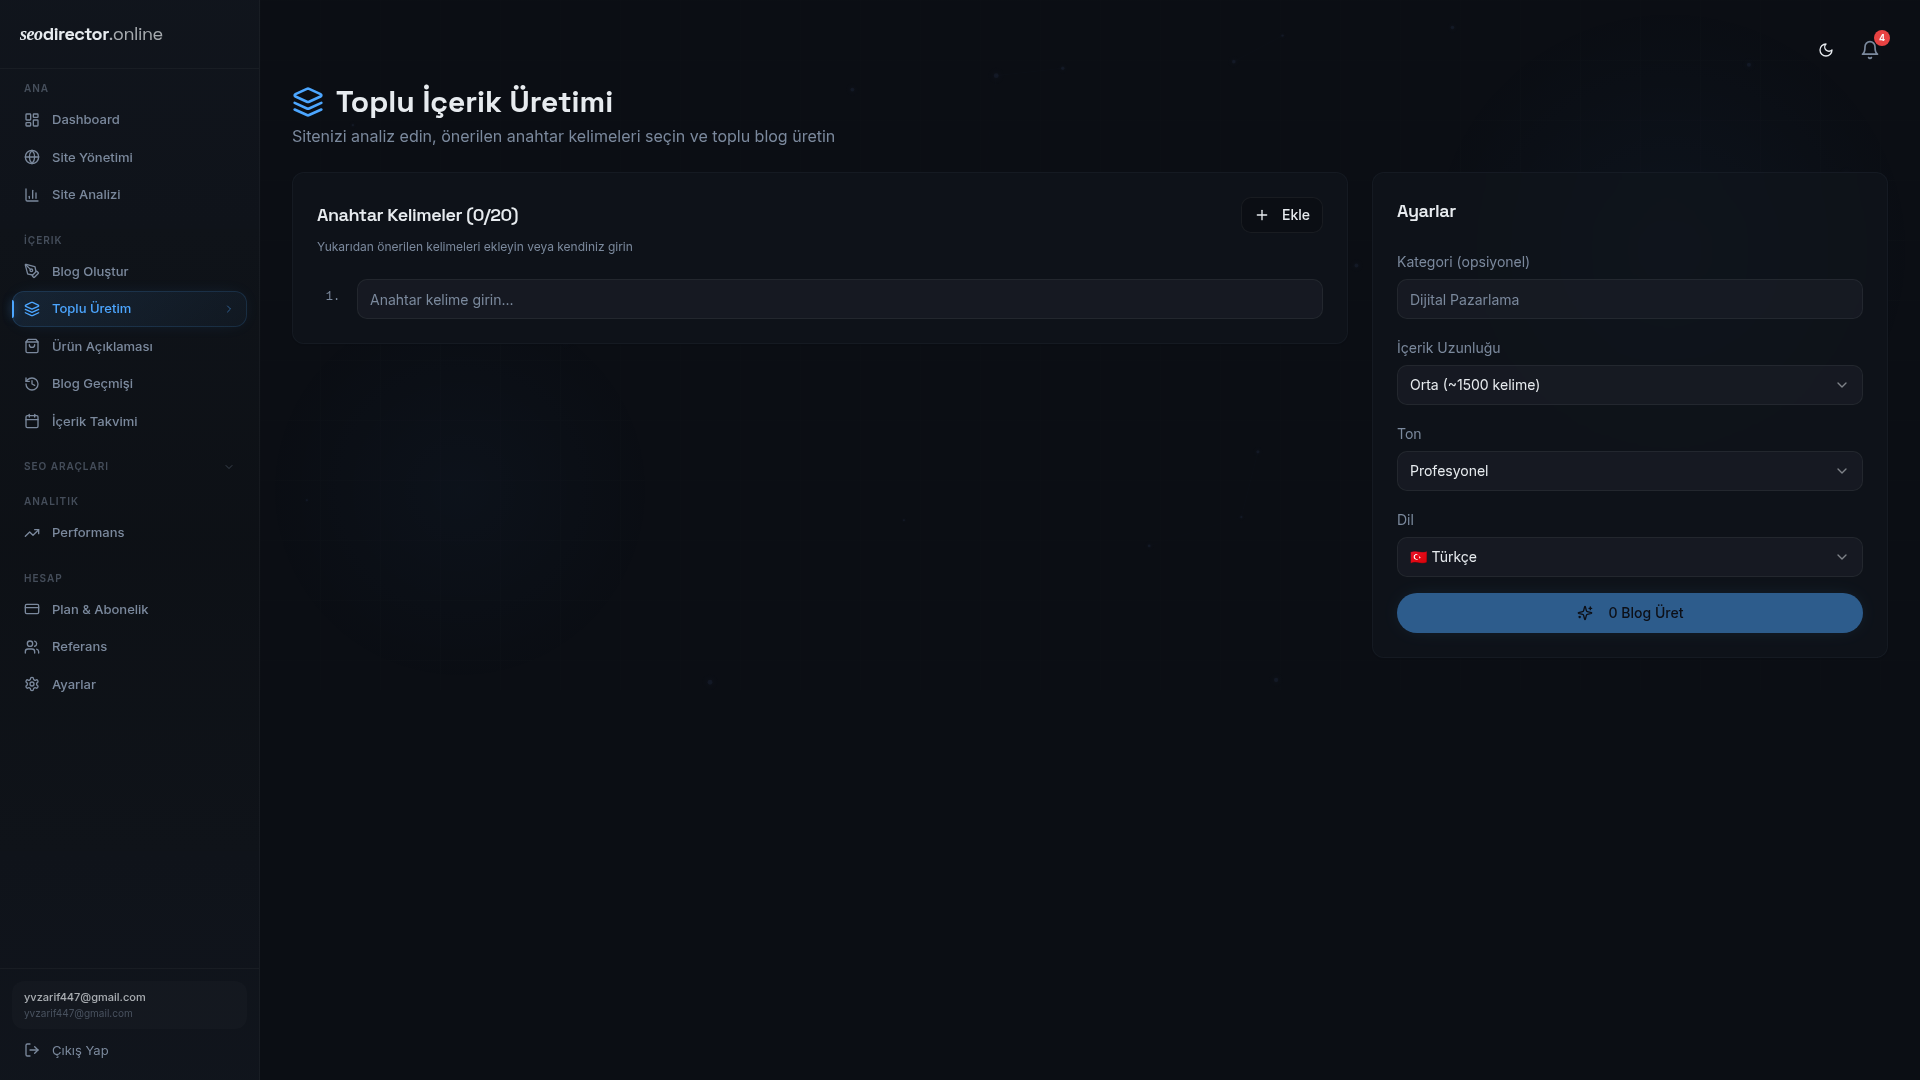This screenshot has width=1920, height=1080.
Task: Click Blog Geçmişi history icon
Action: [x=32, y=384]
